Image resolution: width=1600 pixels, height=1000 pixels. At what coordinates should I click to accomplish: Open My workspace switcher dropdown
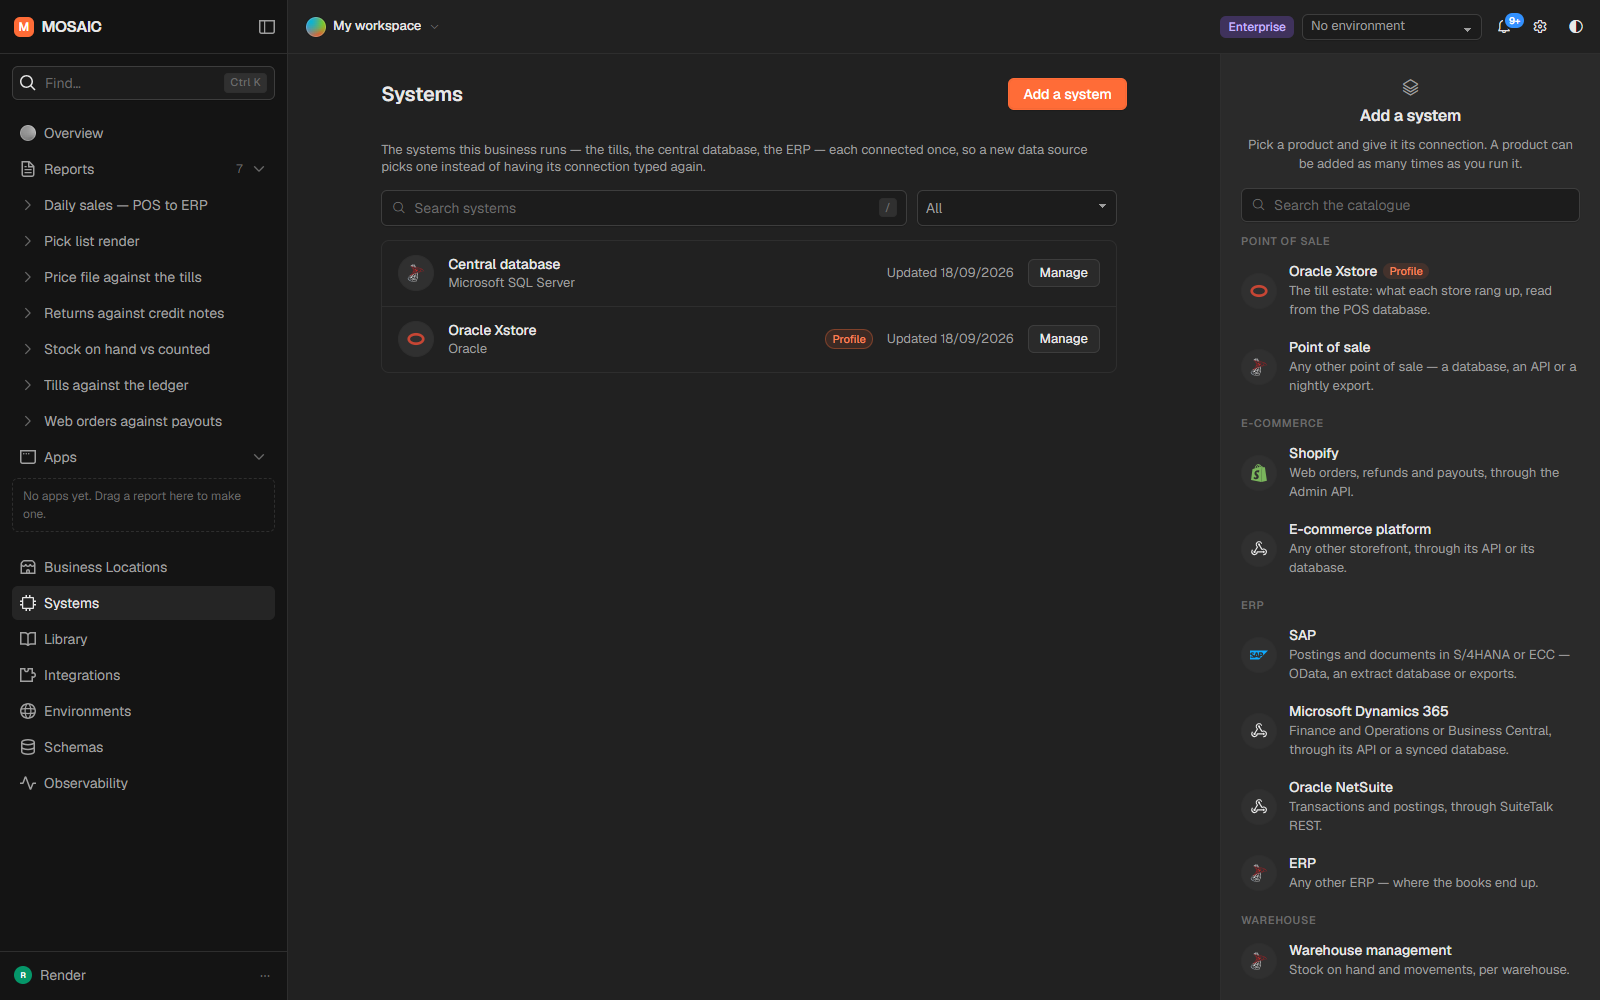(373, 27)
